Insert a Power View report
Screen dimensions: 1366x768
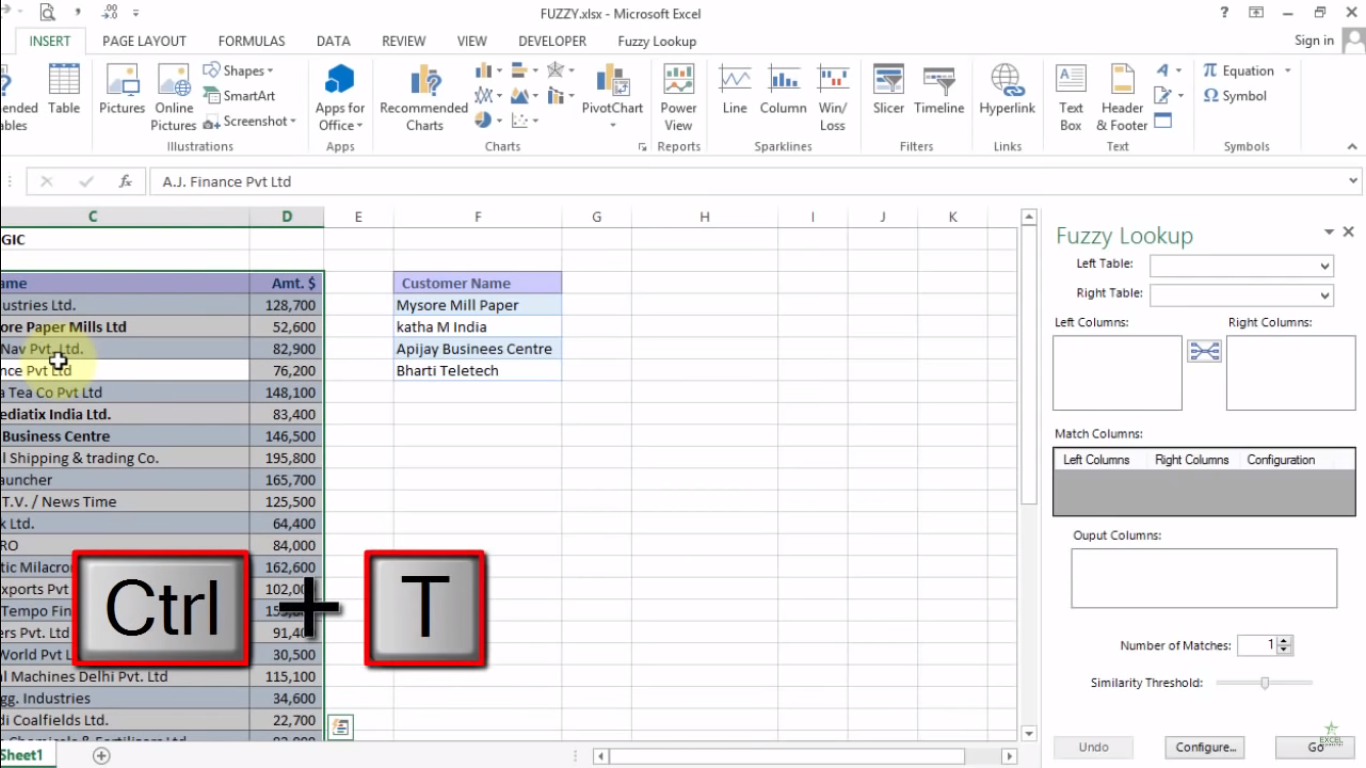click(x=678, y=97)
